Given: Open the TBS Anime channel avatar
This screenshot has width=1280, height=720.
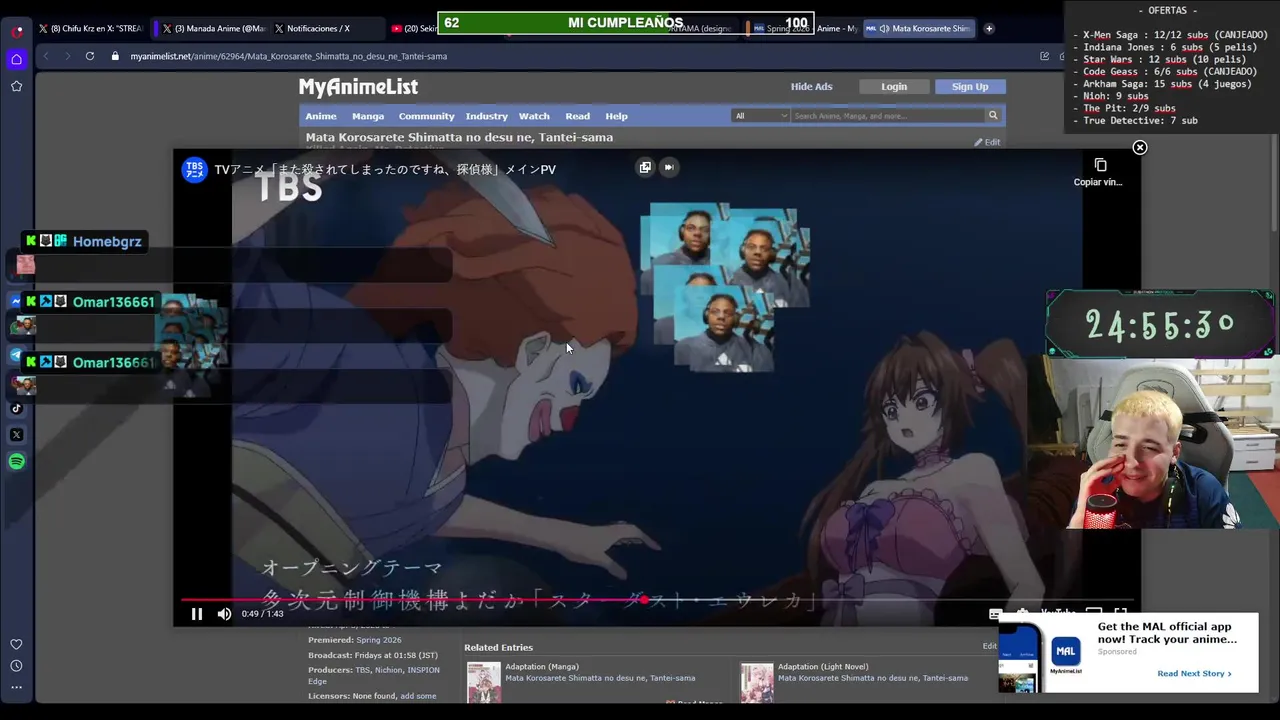Looking at the screenshot, I should point(194,170).
